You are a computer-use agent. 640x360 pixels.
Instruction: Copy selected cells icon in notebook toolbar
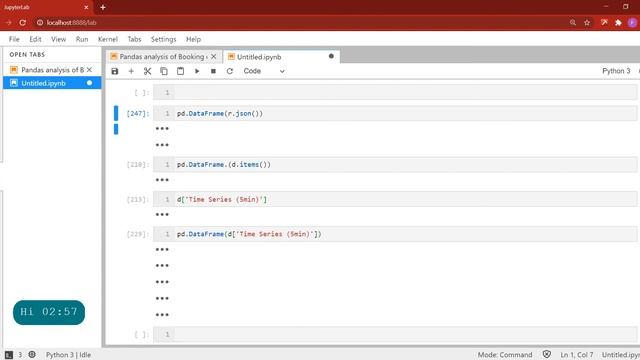tap(164, 71)
